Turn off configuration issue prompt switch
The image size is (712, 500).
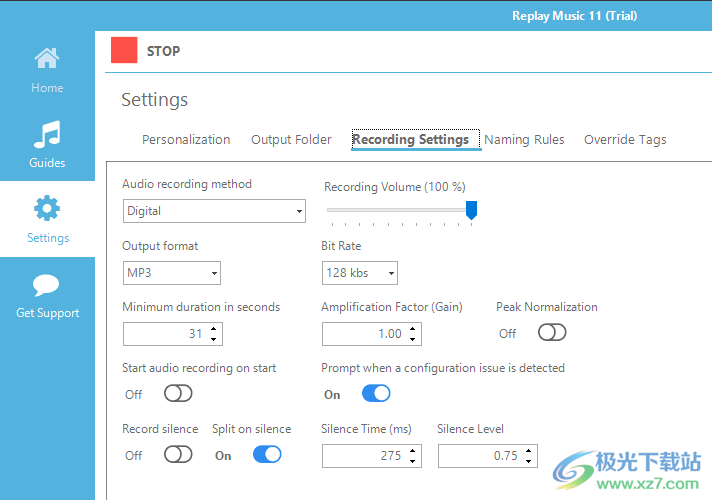point(376,393)
